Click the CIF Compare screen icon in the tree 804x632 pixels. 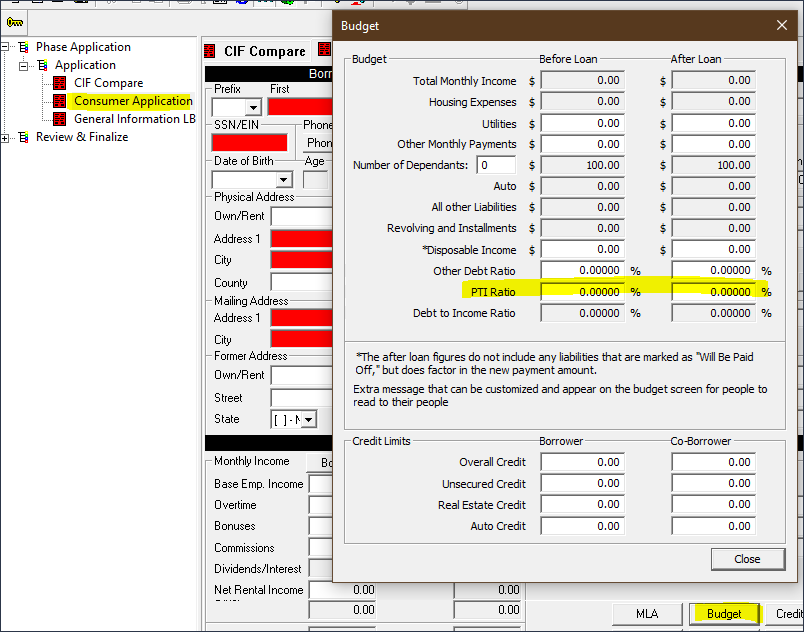point(59,82)
